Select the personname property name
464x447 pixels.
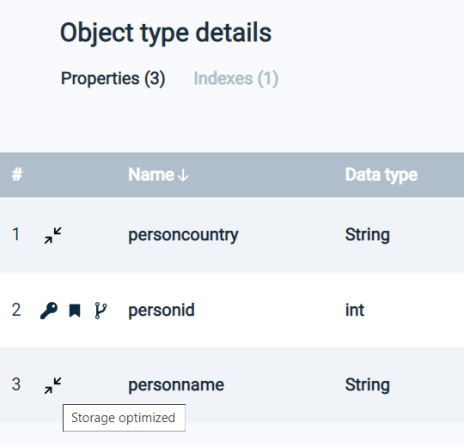click(x=176, y=385)
